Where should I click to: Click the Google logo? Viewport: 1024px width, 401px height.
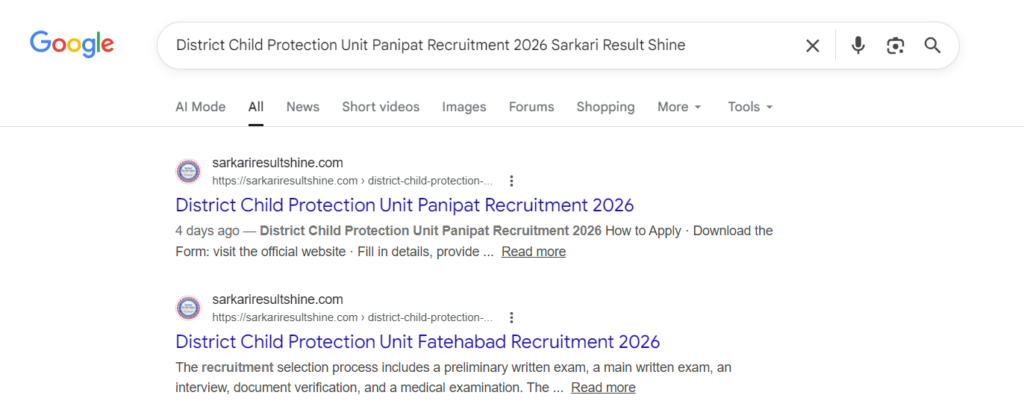pos(72,44)
